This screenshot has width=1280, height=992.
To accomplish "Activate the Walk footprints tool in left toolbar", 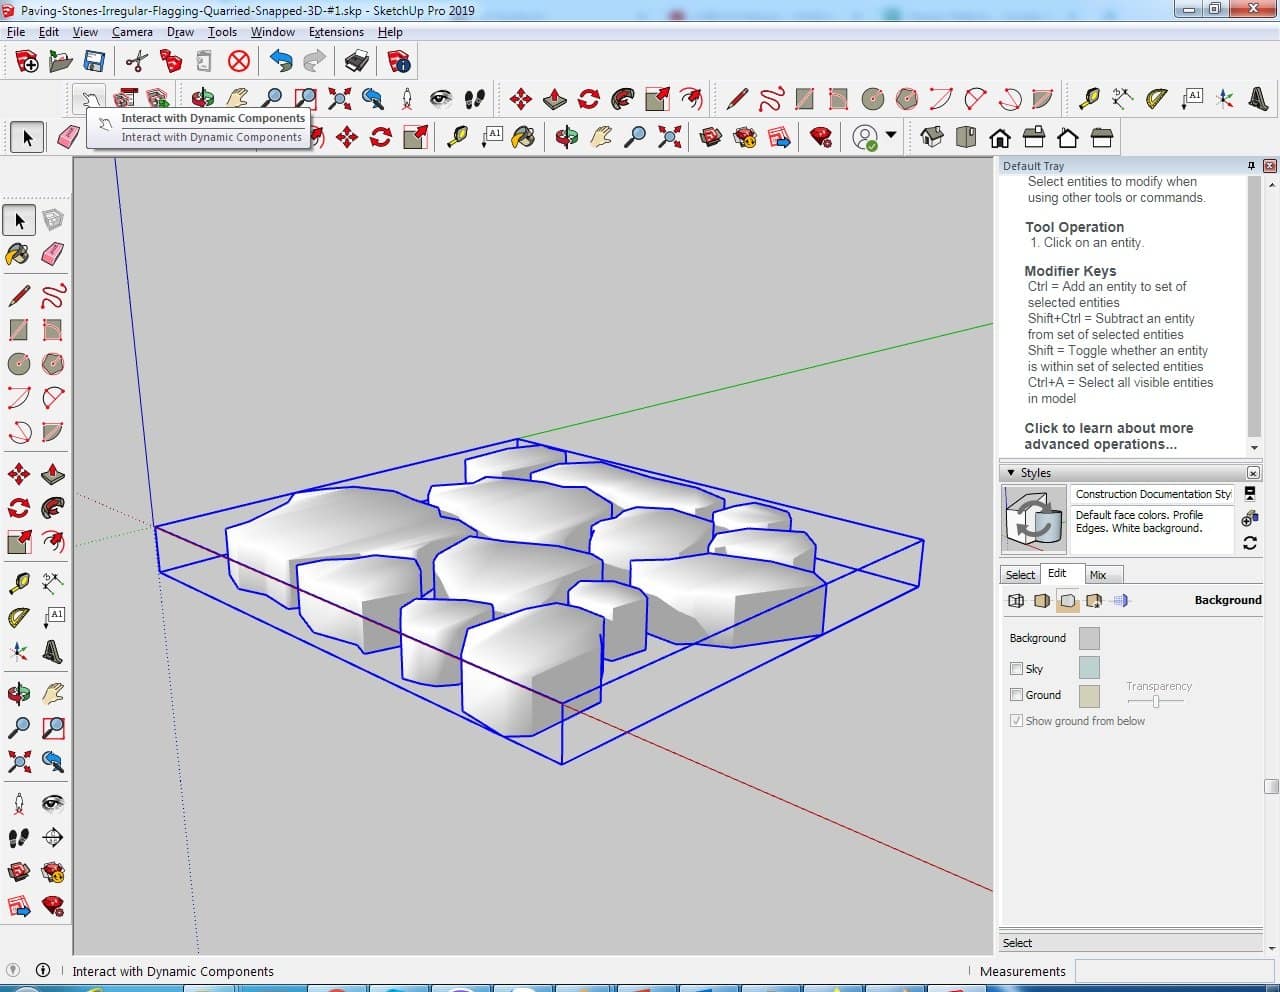I will (x=18, y=837).
